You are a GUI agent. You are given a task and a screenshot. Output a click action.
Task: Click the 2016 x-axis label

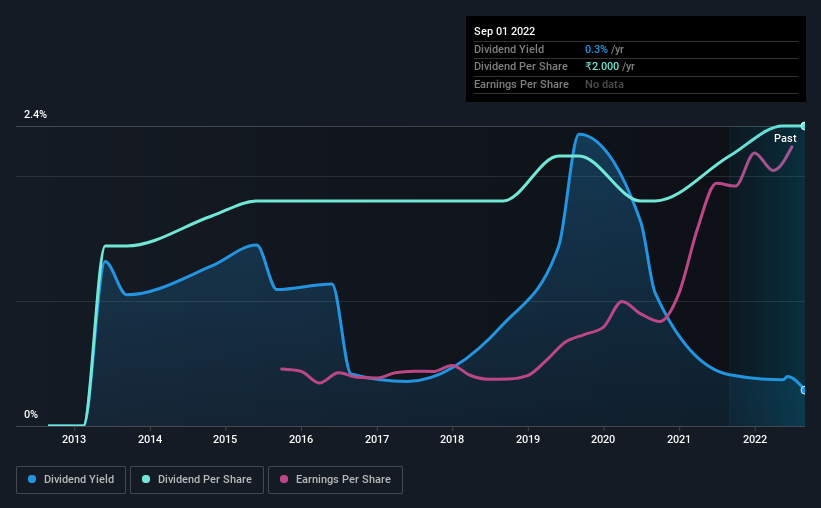pos(301,439)
